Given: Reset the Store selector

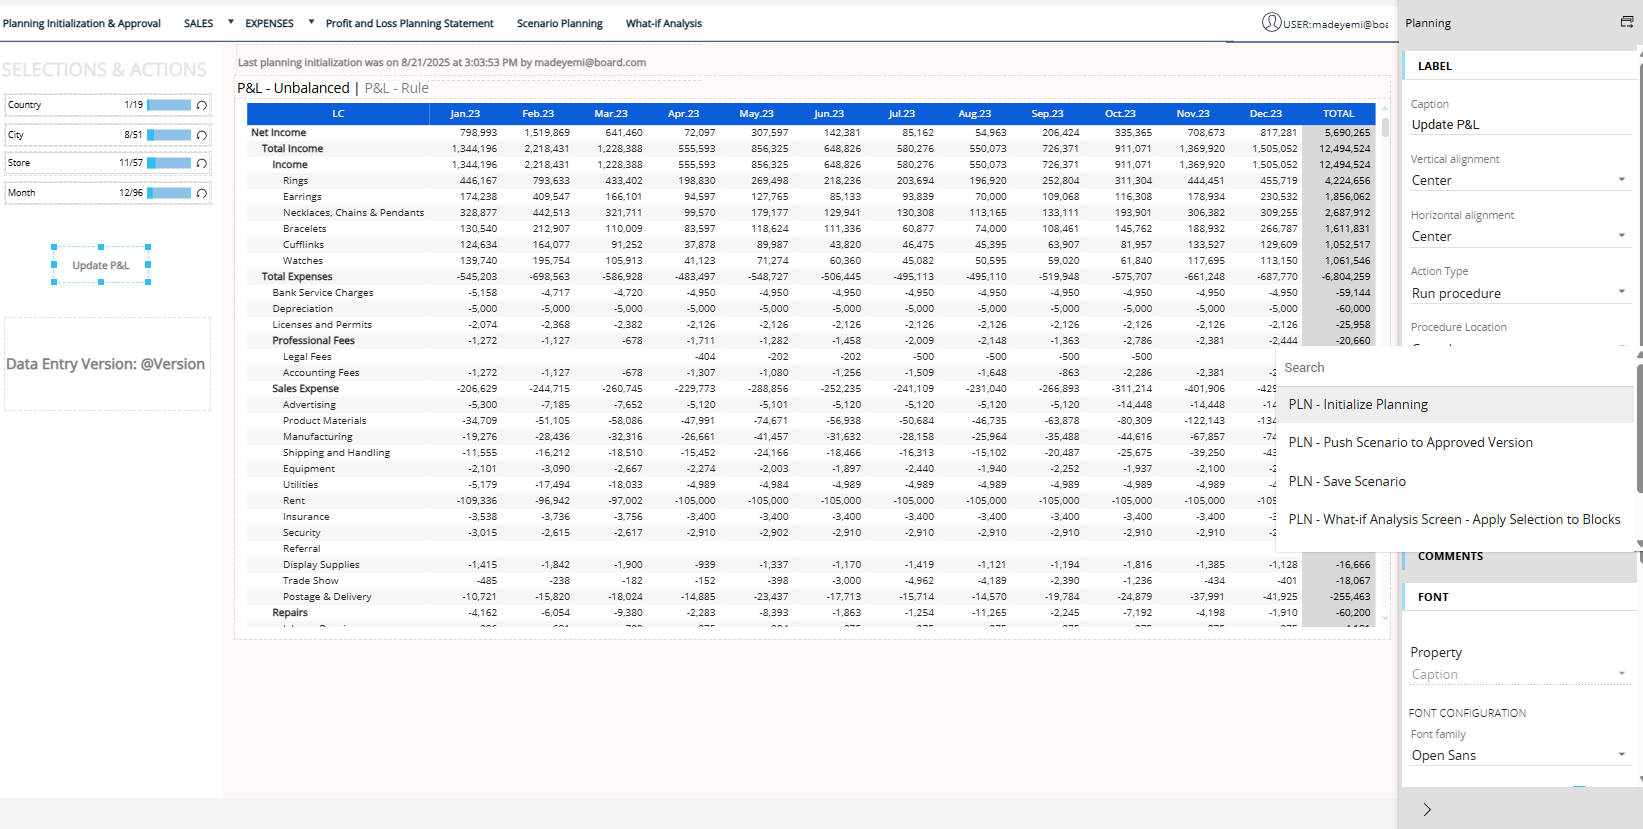Looking at the screenshot, I should [202, 163].
